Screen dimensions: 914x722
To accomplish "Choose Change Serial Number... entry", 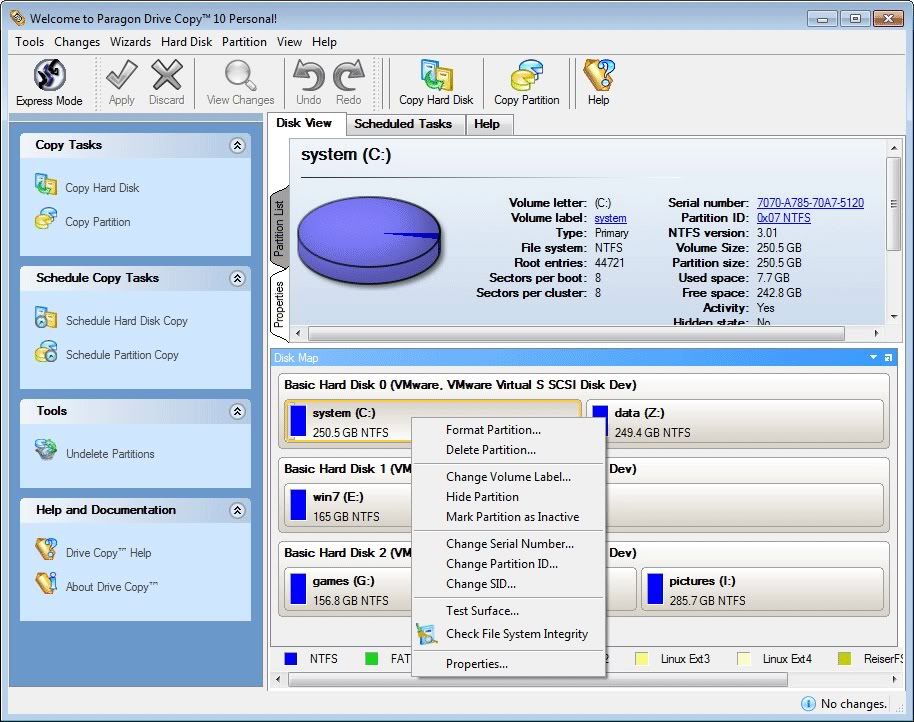I will pos(508,544).
